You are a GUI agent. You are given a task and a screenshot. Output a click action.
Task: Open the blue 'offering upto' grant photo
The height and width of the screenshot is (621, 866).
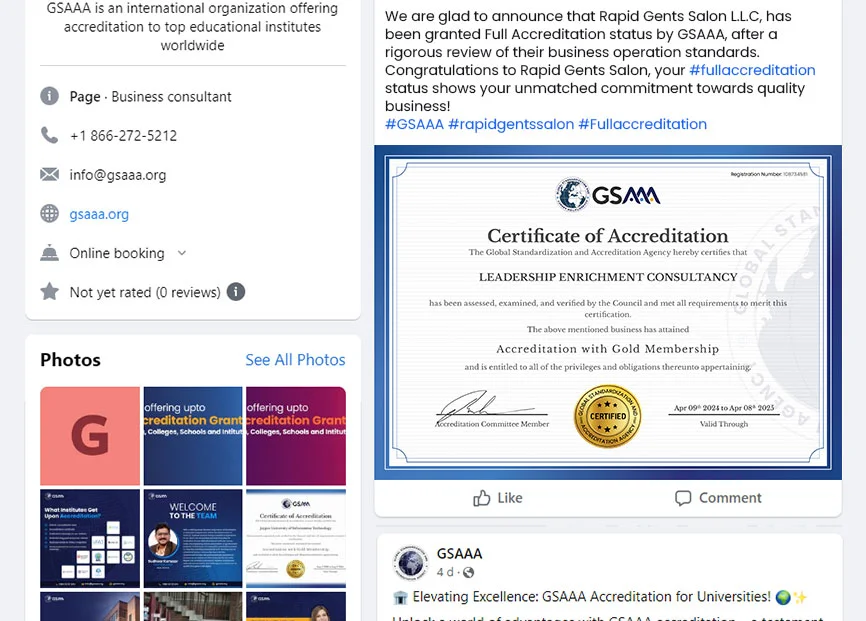[x=193, y=436]
